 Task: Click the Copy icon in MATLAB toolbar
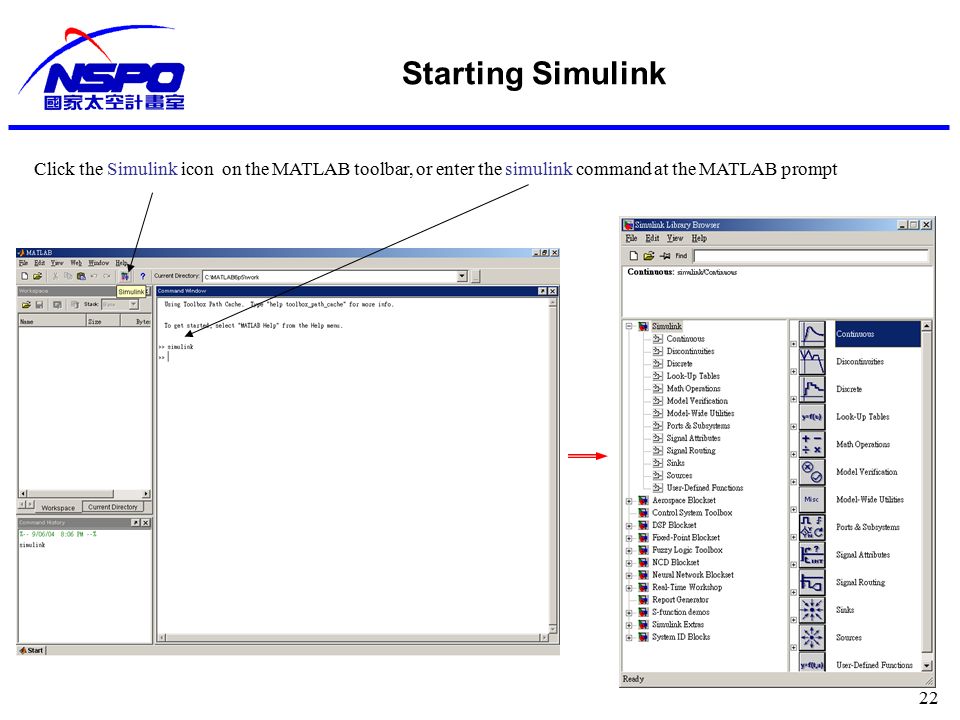tap(68, 277)
